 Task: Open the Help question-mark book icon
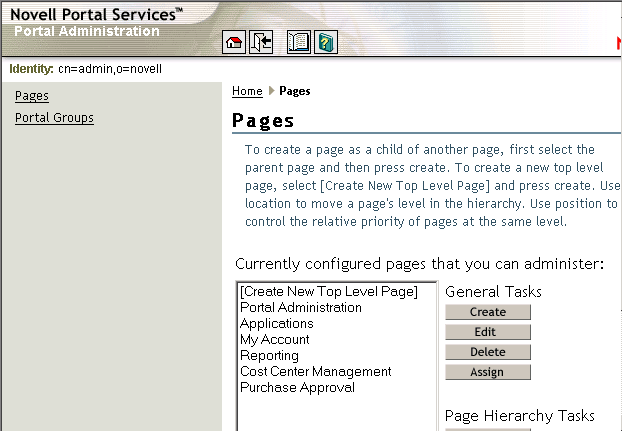pos(326,42)
